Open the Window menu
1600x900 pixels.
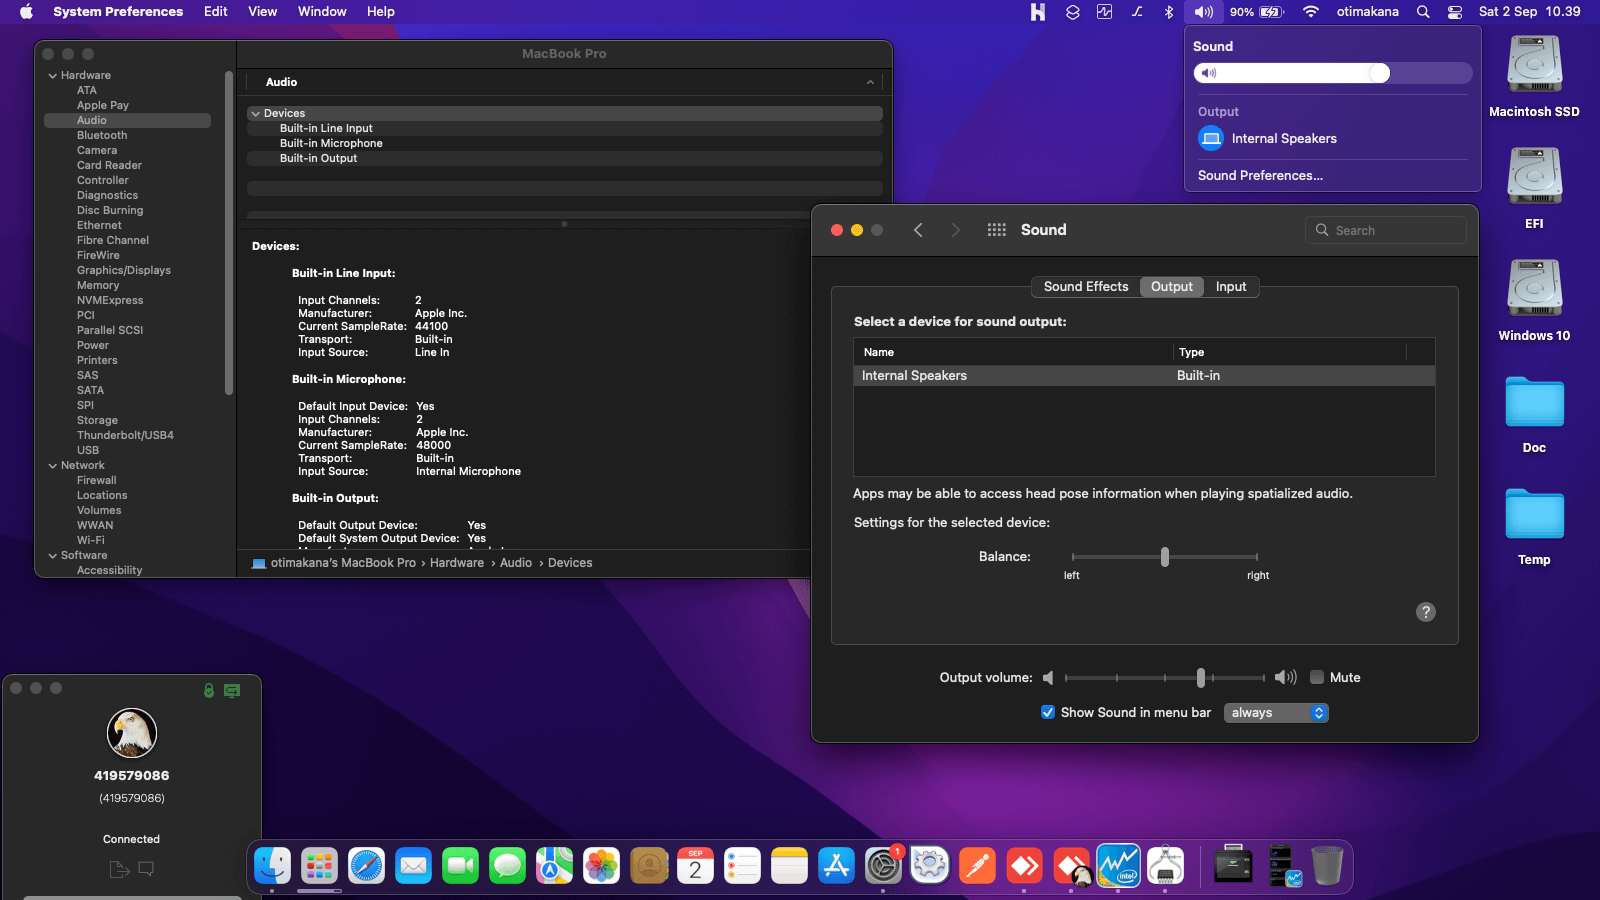pos(322,12)
